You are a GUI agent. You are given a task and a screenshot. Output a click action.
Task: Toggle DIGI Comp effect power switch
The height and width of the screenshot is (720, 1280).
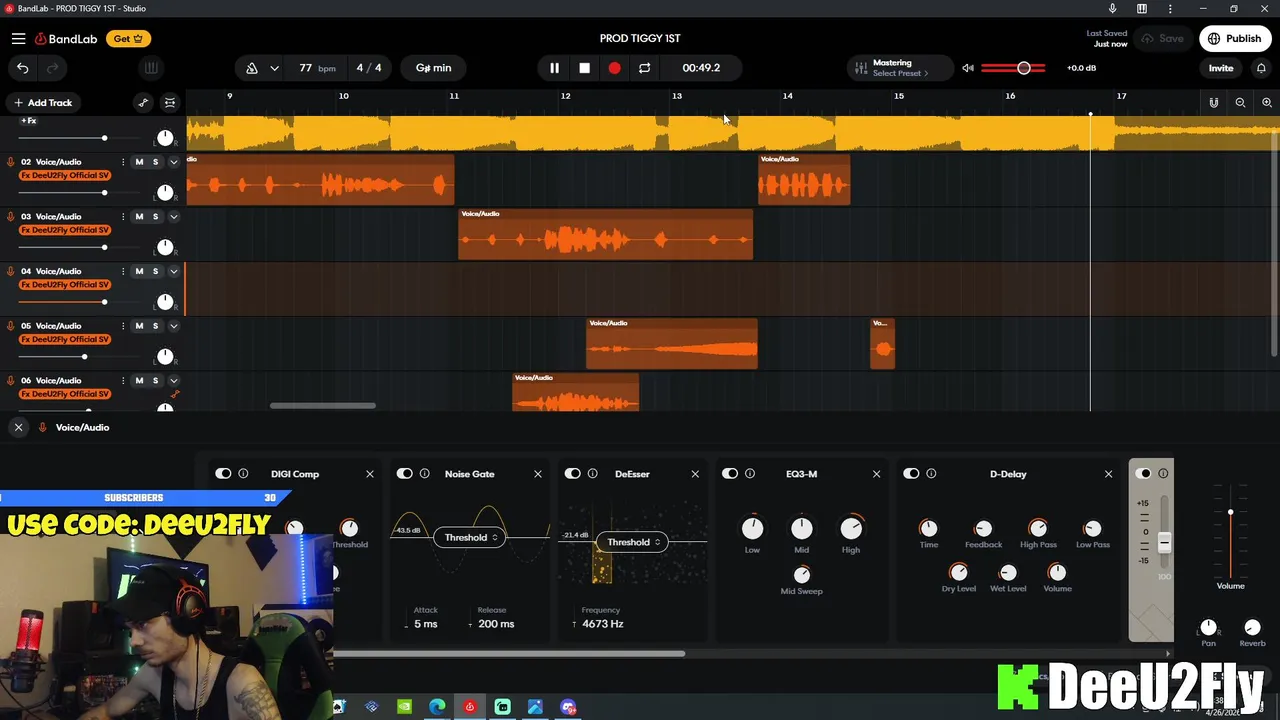[x=223, y=474]
